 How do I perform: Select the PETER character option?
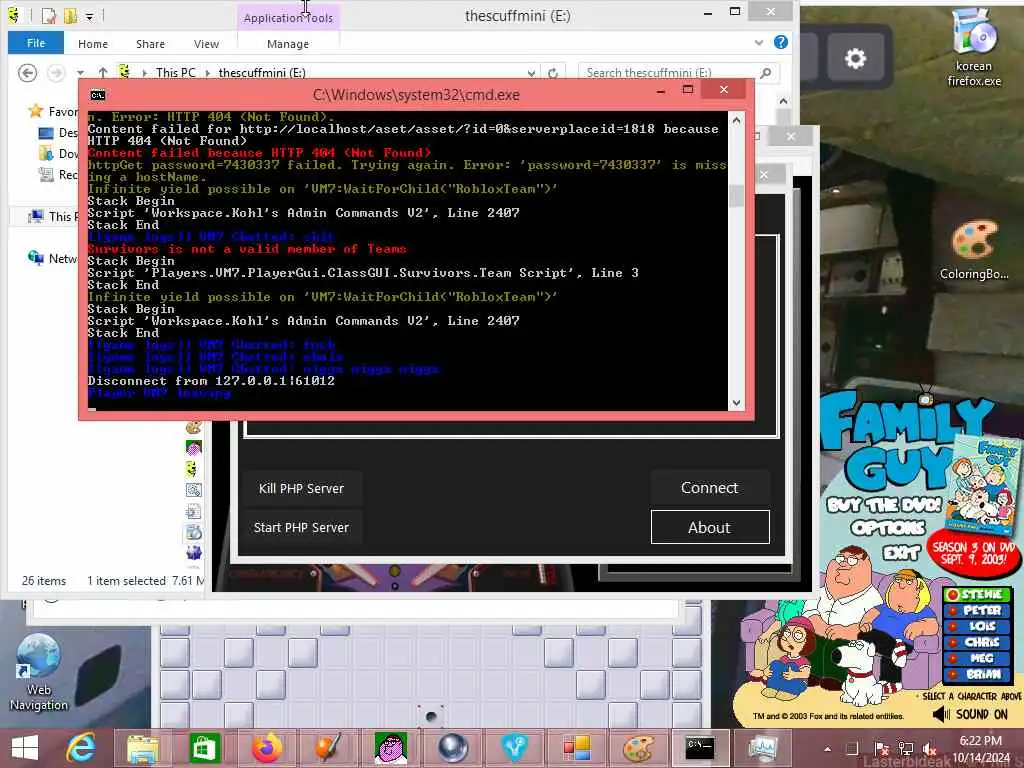[977, 611]
